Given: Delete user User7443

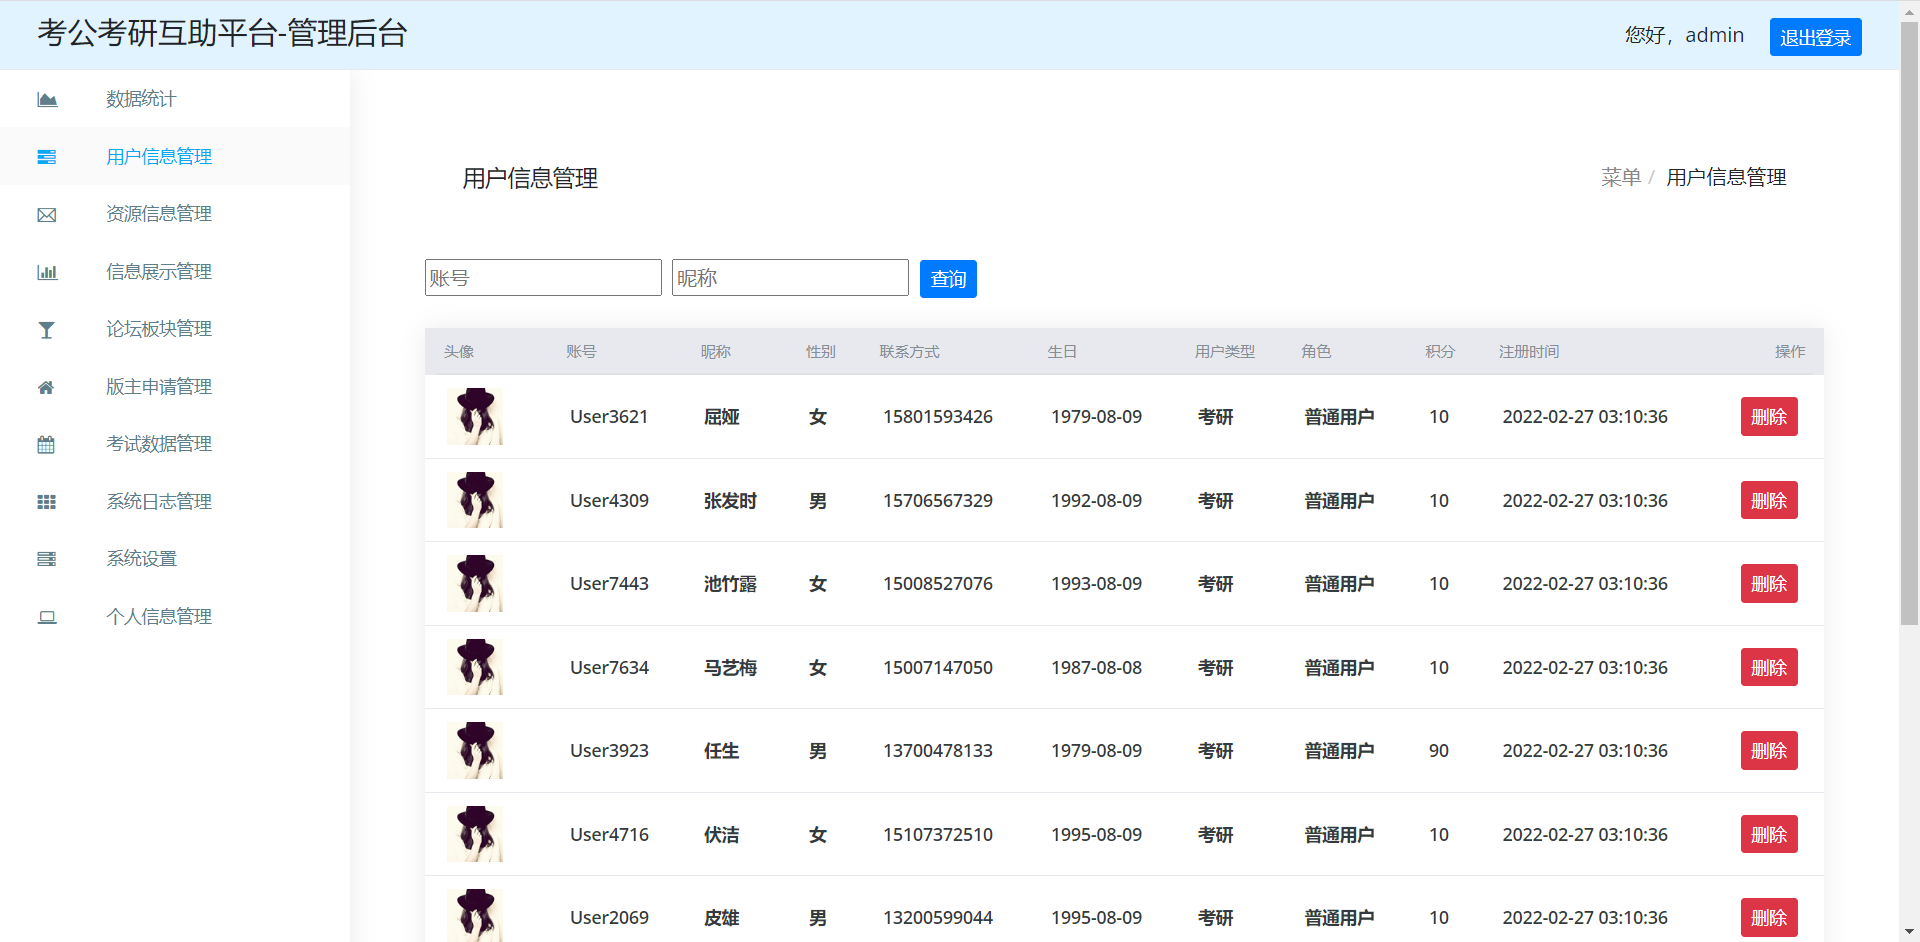Looking at the screenshot, I should (1769, 584).
